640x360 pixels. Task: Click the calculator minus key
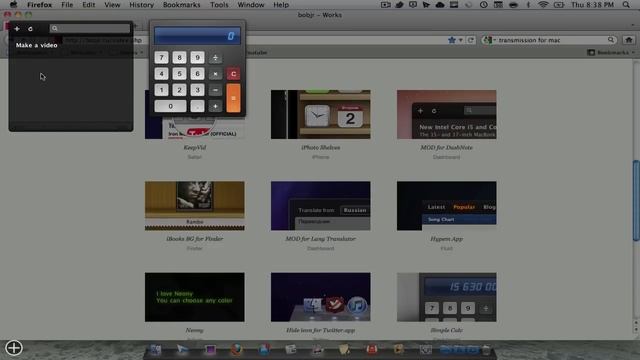(x=215, y=90)
